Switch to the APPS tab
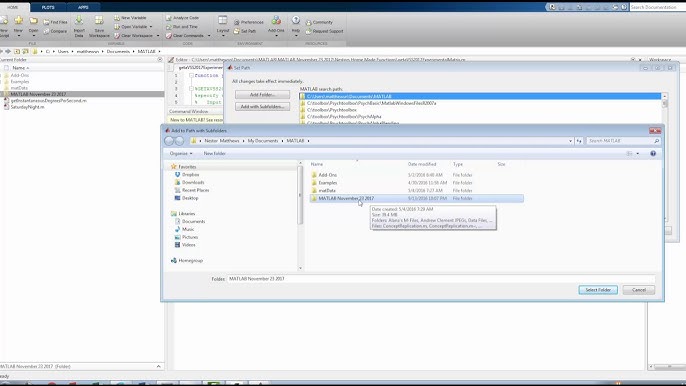The width and height of the screenshot is (686, 386). click(83, 7)
